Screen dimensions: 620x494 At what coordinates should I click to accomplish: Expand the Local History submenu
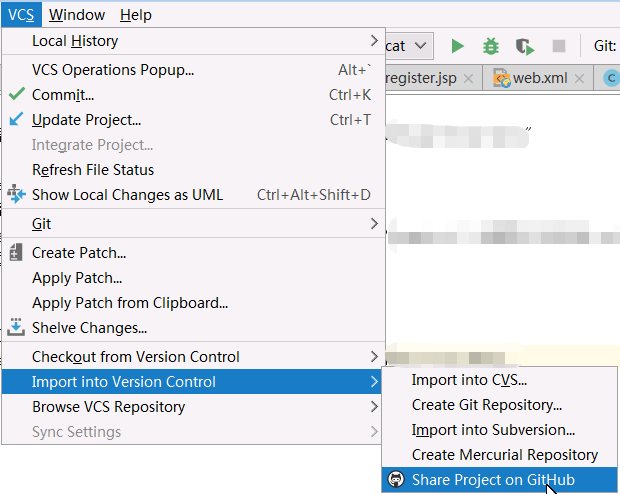point(374,40)
